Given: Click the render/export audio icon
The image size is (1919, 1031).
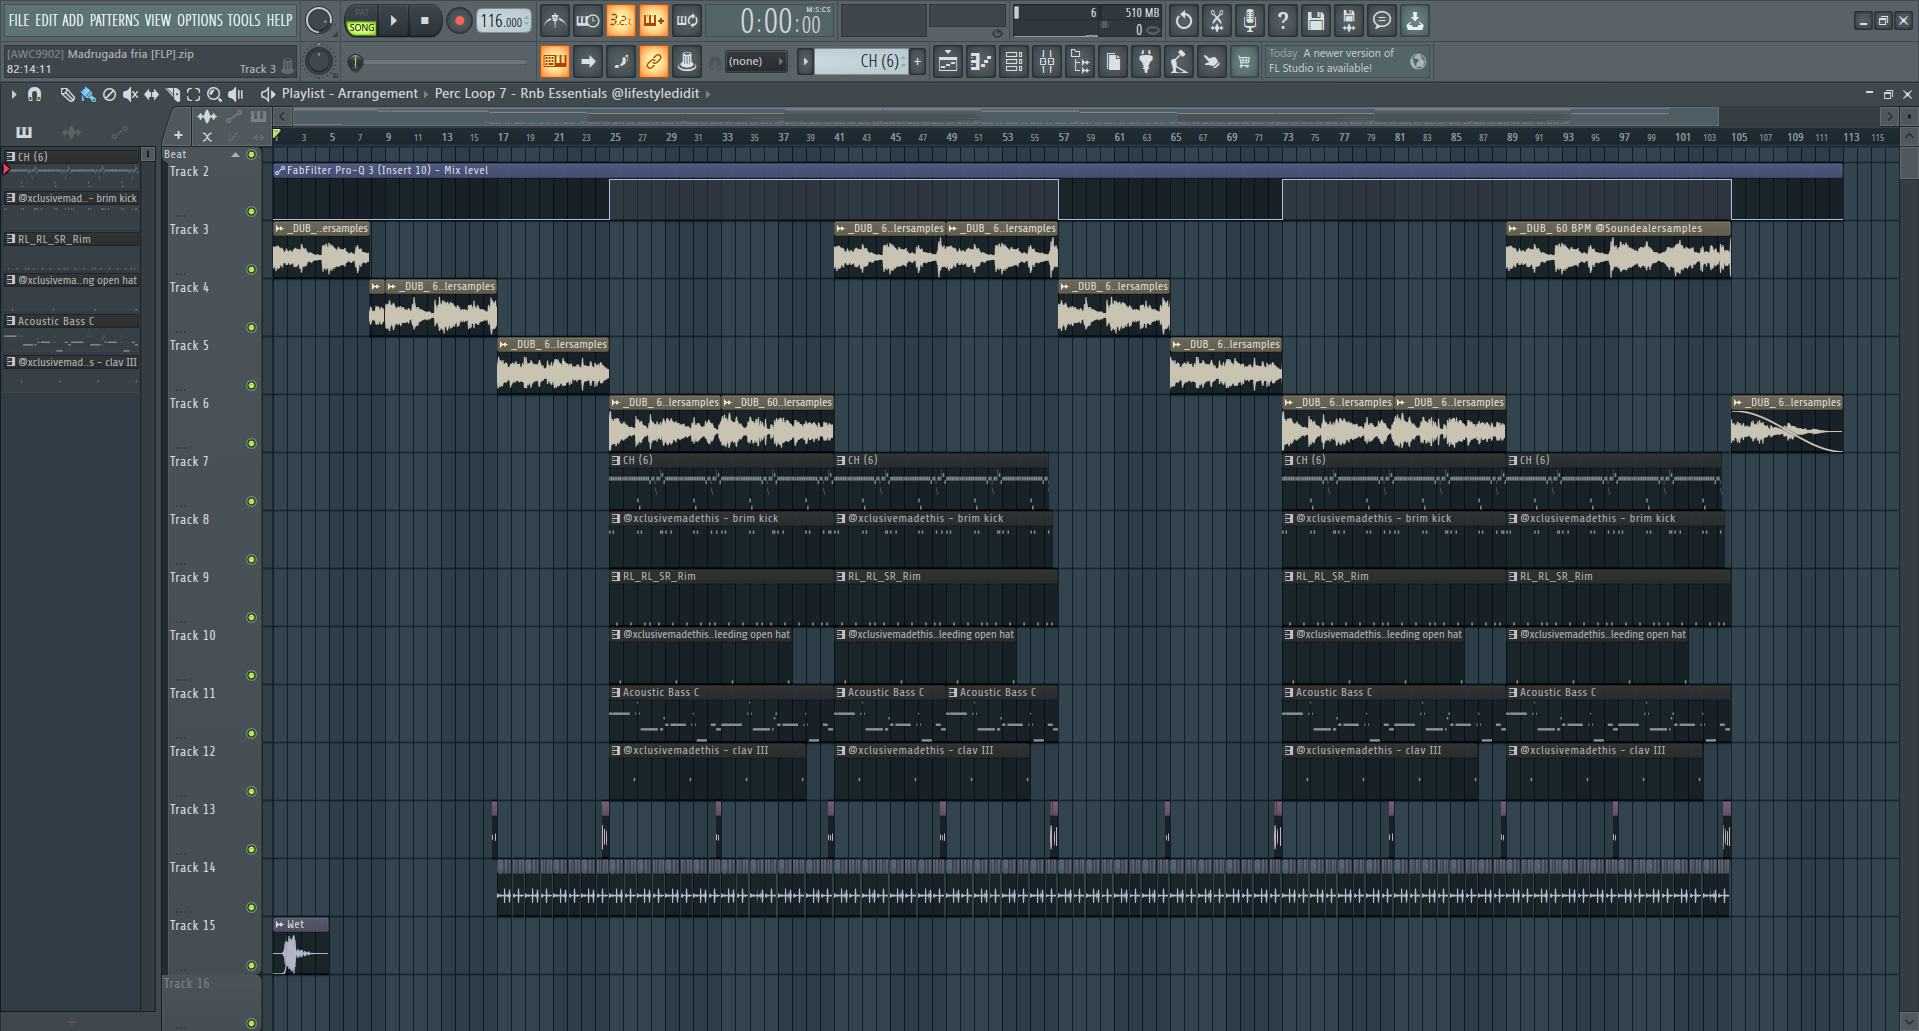Looking at the screenshot, I should [1349, 20].
